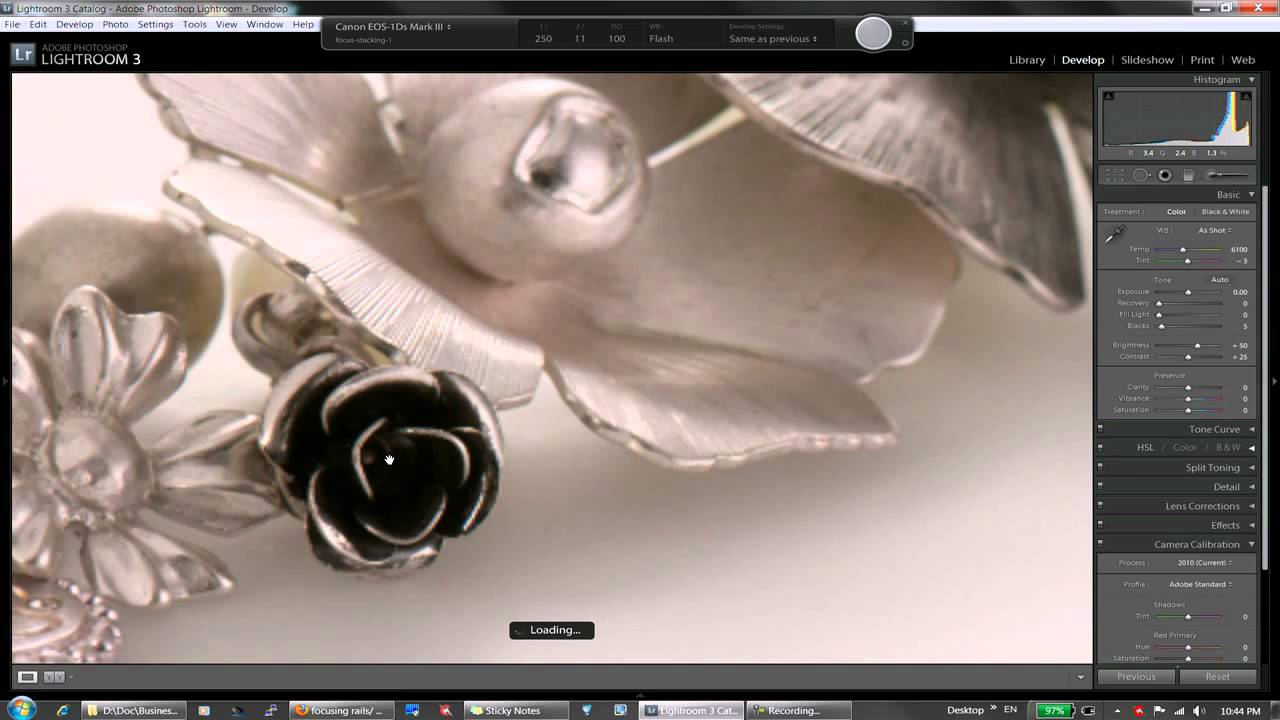Collapse the Basic panel
Screen dimensions: 1280x720
1251,195
